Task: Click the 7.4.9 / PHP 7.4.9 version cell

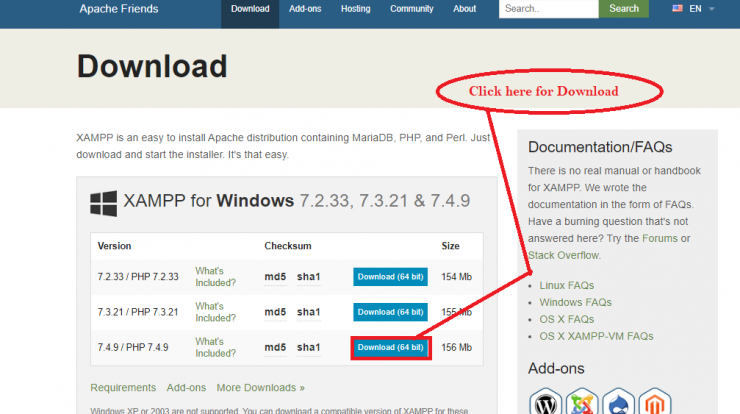Action: [x=133, y=347]
